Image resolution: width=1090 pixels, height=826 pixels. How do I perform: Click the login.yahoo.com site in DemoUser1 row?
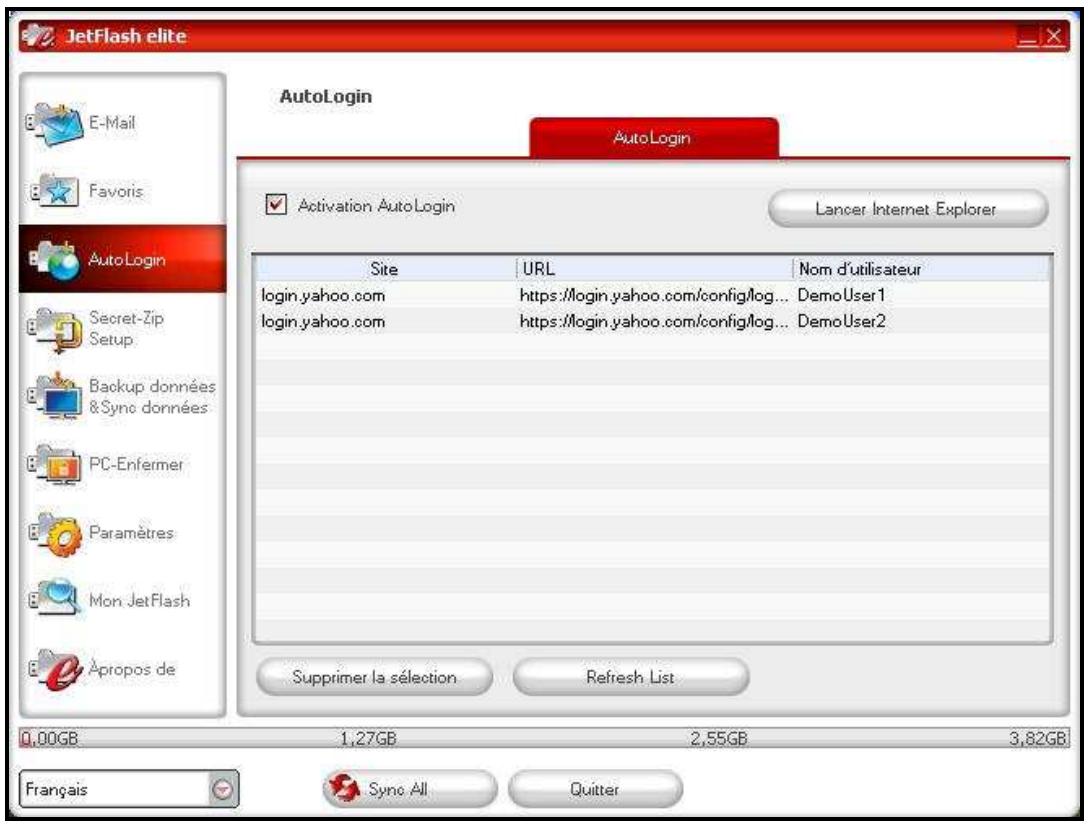[x=323, y=295]
